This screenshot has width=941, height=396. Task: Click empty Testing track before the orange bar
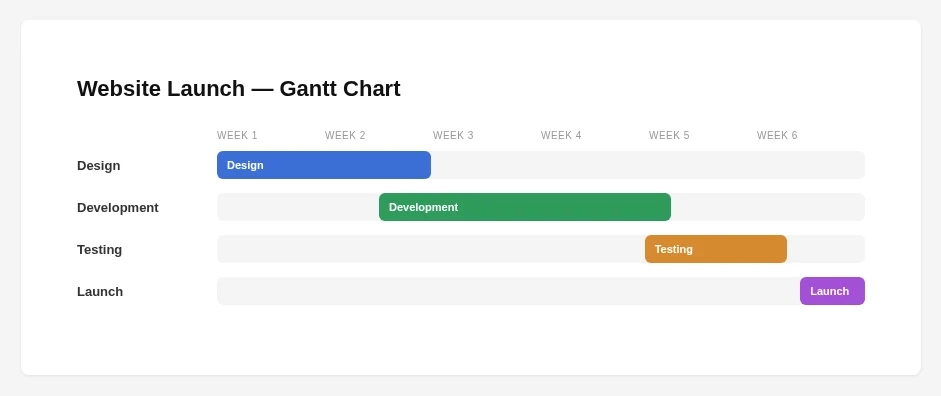[x=431, y=249]
